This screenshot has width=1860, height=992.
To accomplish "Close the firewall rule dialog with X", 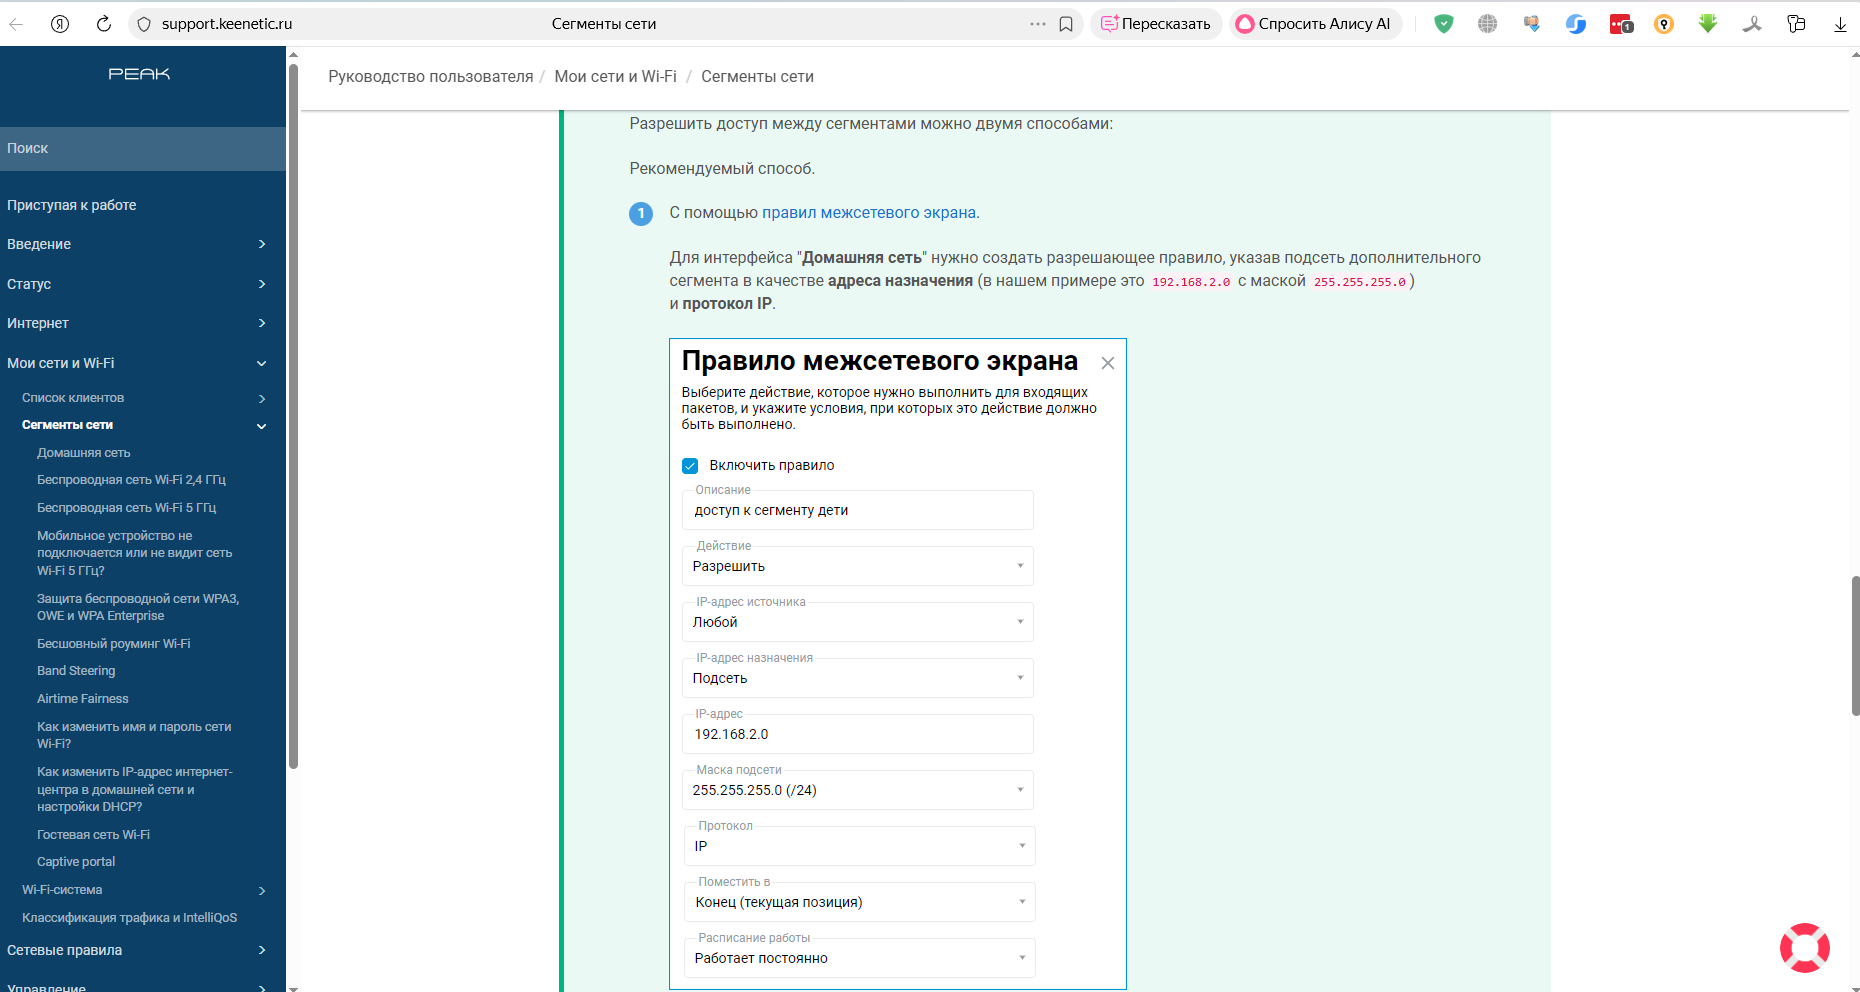I will pos(1107,363).
